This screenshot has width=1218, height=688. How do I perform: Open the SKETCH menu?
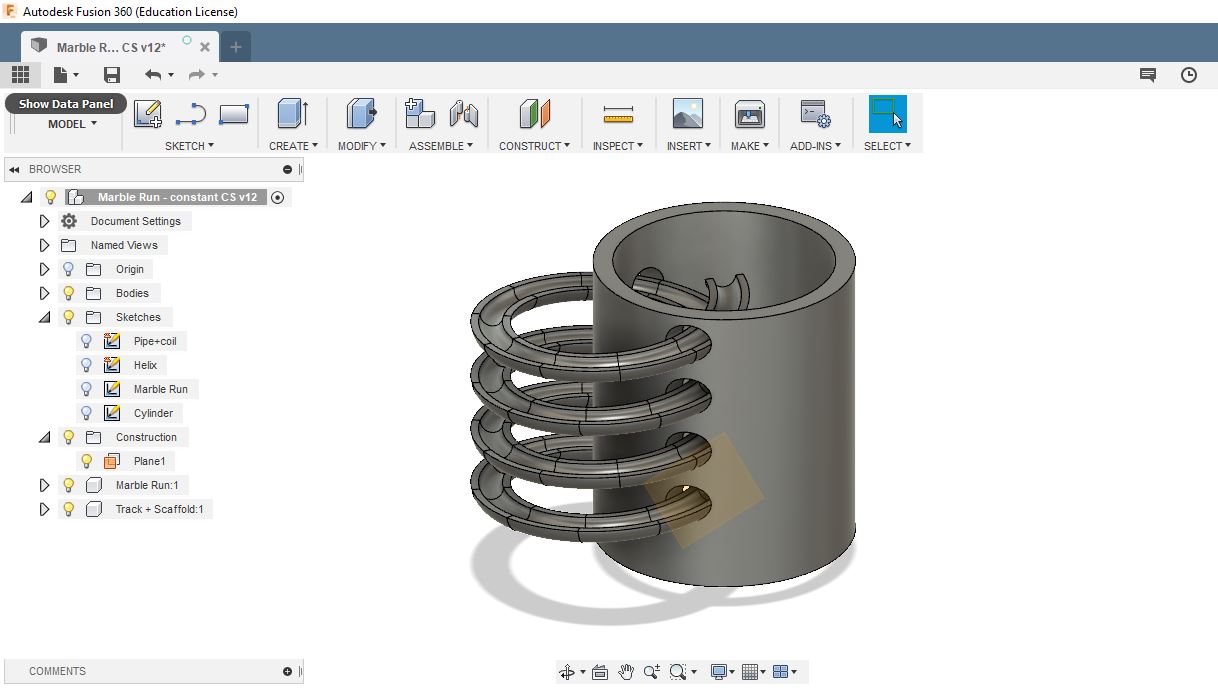pyautogui.click(x=189, y=146)
